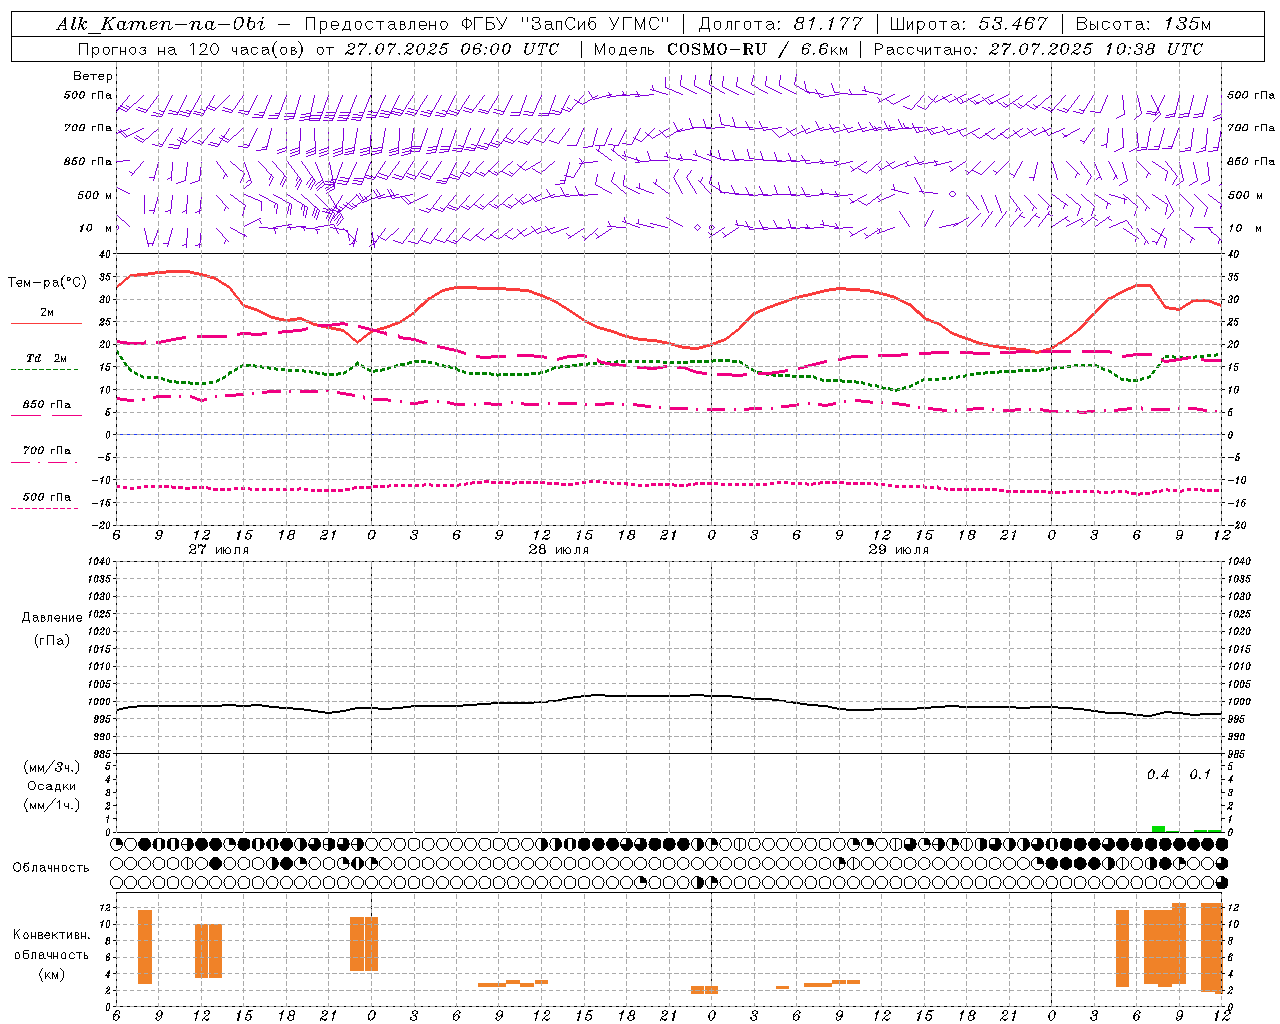The image size is (1280, 1024).
Task: Click the (гПа) unit under Давление
Action: pyautogui.click(x=52, y=641)
